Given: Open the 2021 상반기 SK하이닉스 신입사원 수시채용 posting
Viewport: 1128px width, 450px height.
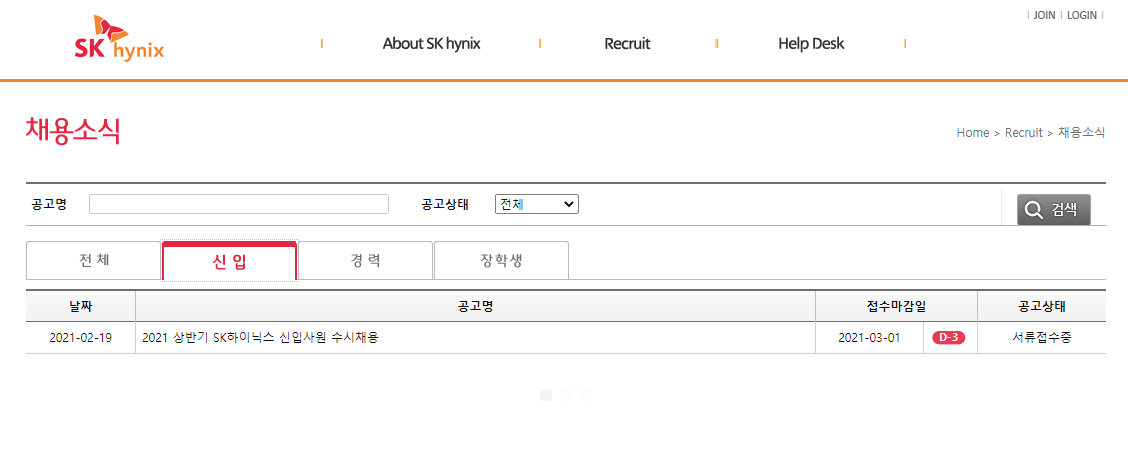Looking at the screenshot, I should [260, 338].
